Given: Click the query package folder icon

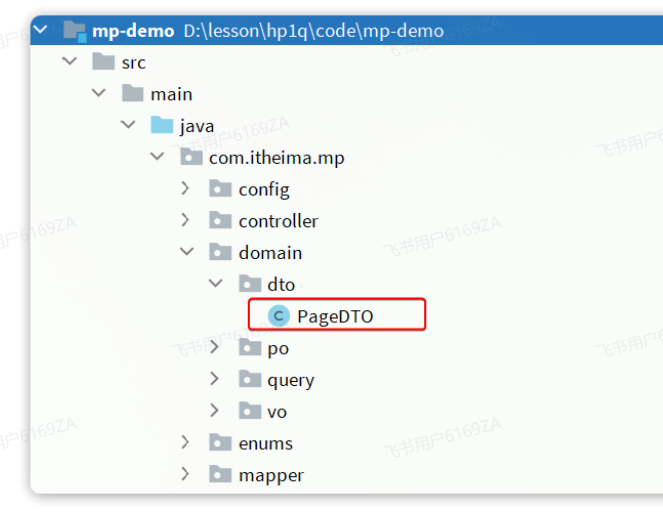Looking at the screenshot, I should pos(249,380).
